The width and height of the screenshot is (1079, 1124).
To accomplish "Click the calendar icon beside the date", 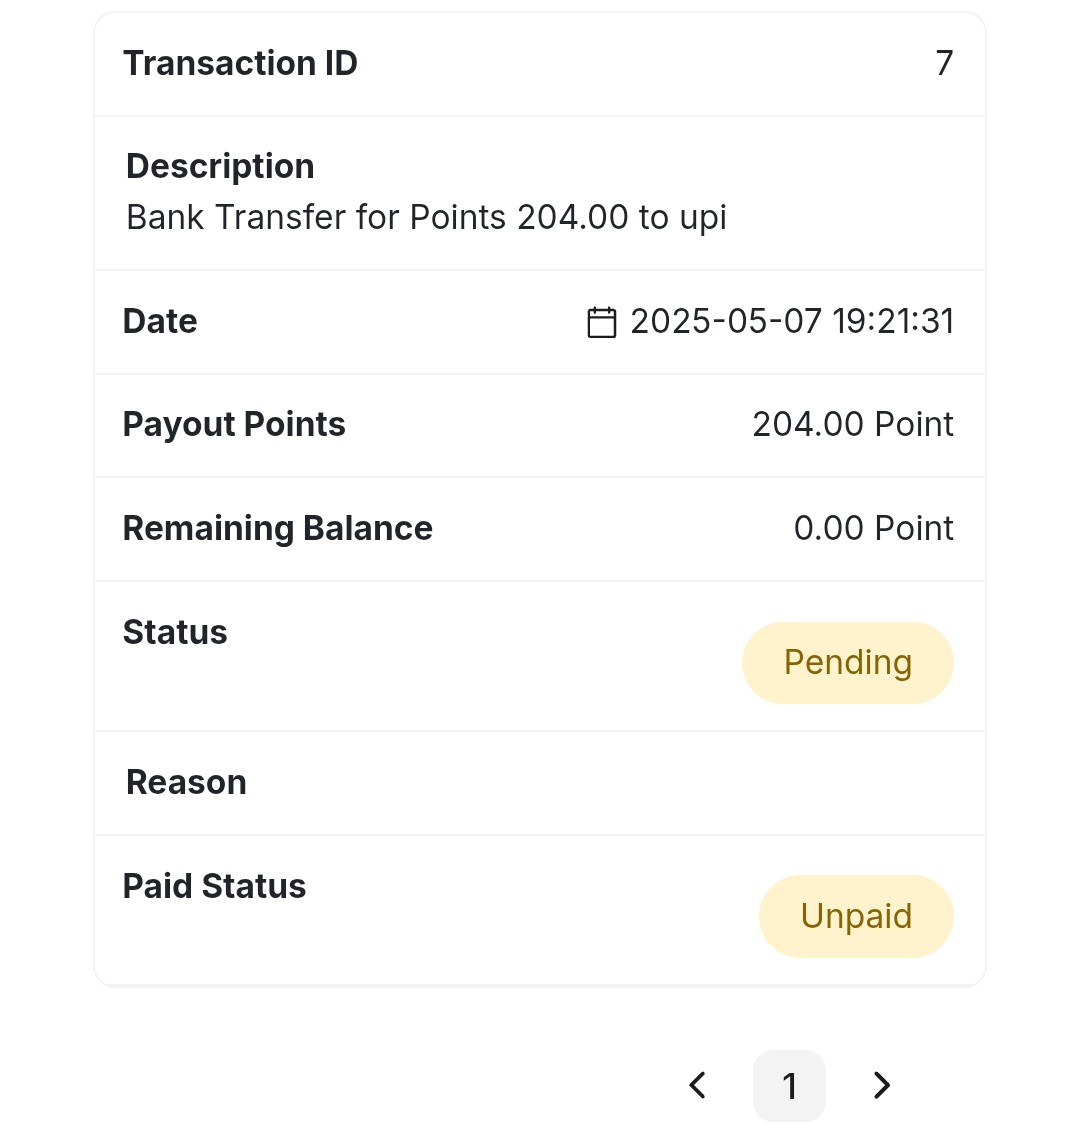I will [x=602, y=322].
